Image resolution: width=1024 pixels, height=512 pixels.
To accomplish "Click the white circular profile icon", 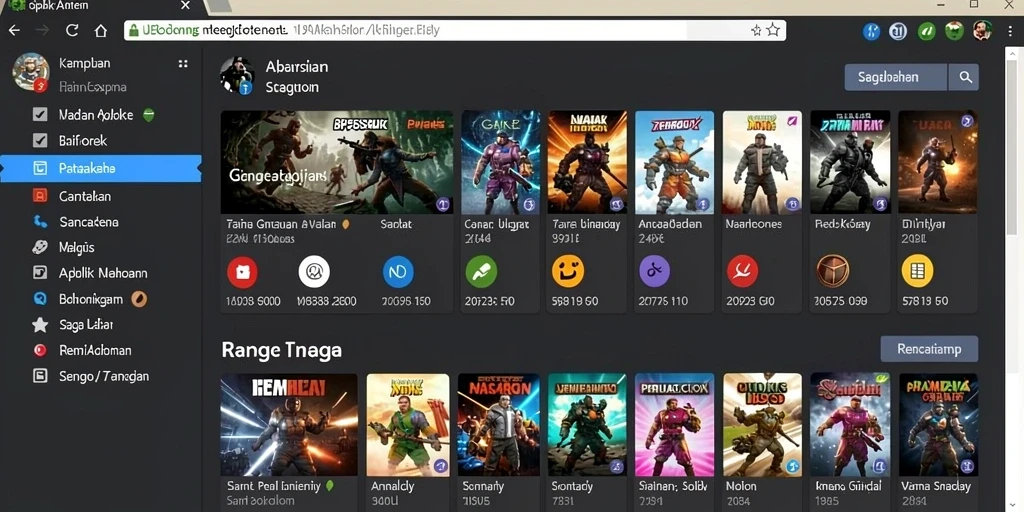I will 314,272.
